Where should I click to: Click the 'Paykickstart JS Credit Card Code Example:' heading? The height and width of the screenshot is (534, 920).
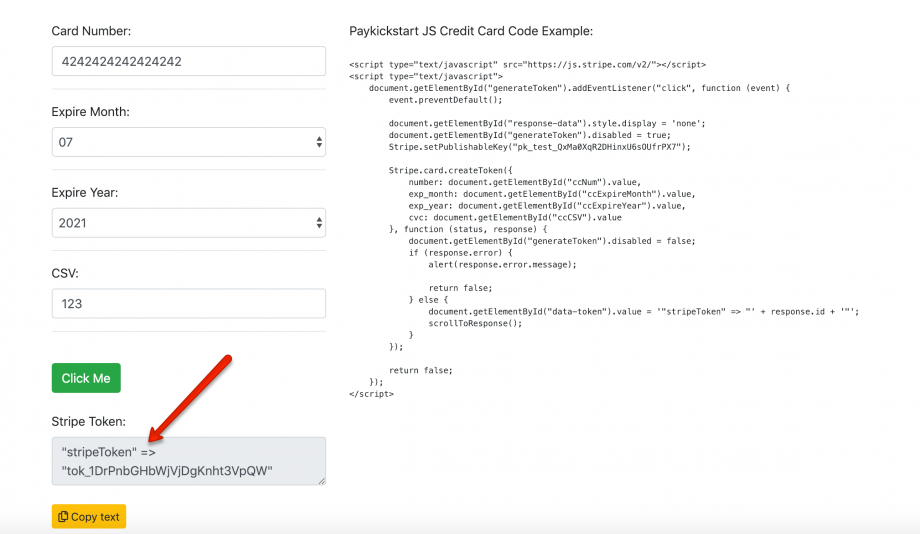tap(471, 31)
